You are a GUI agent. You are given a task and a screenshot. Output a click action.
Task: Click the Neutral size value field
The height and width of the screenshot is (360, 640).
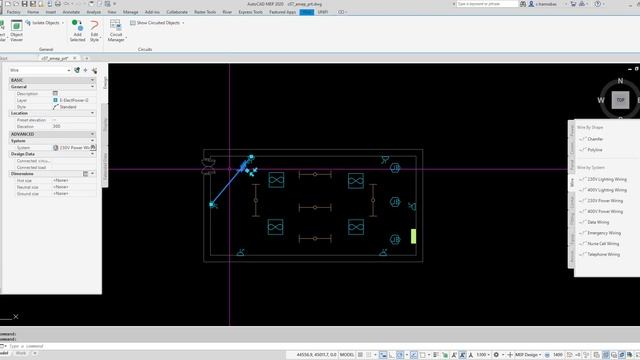coord(74,187)
